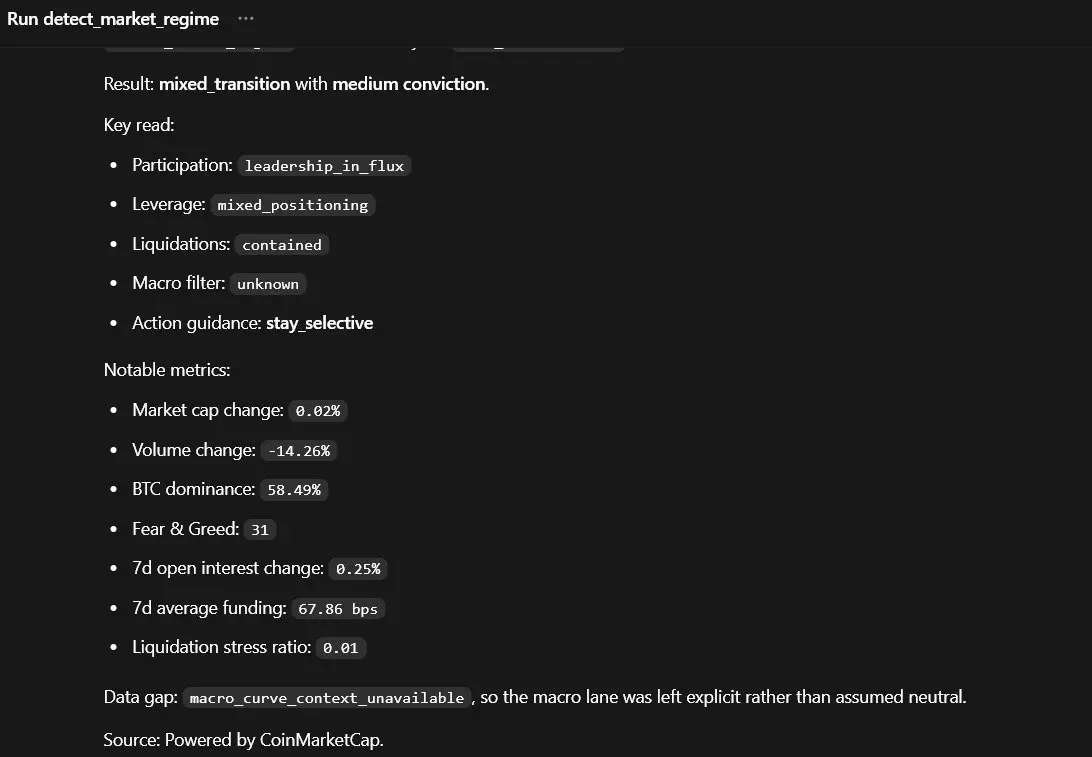Click the 58.49% BTC dominance value
1092x757 pixels.
[x=294, y=490]
